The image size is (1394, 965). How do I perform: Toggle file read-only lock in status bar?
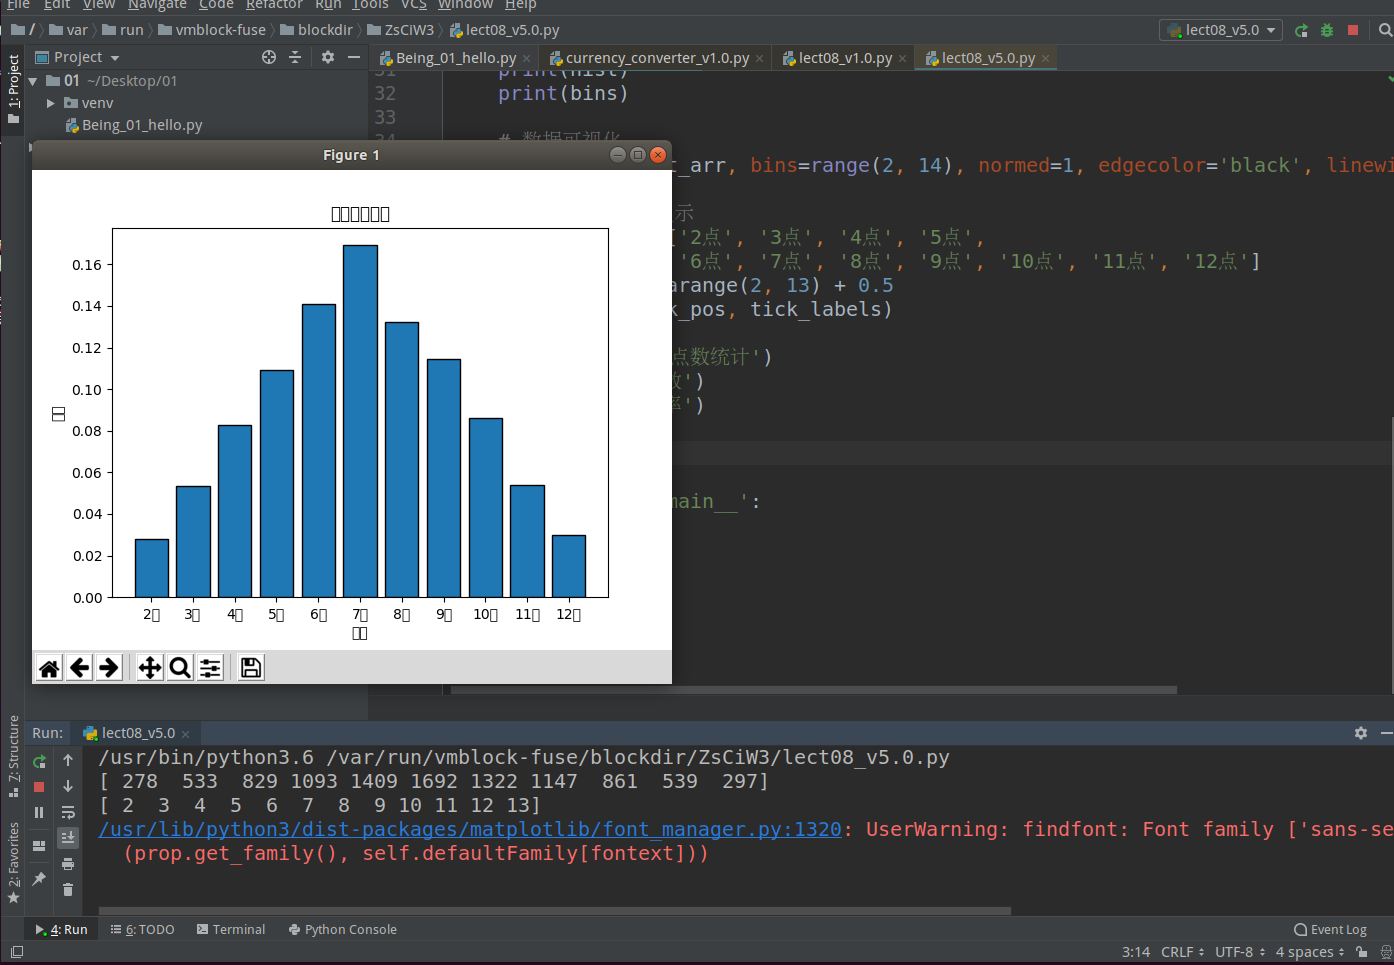click(1361, 952)
